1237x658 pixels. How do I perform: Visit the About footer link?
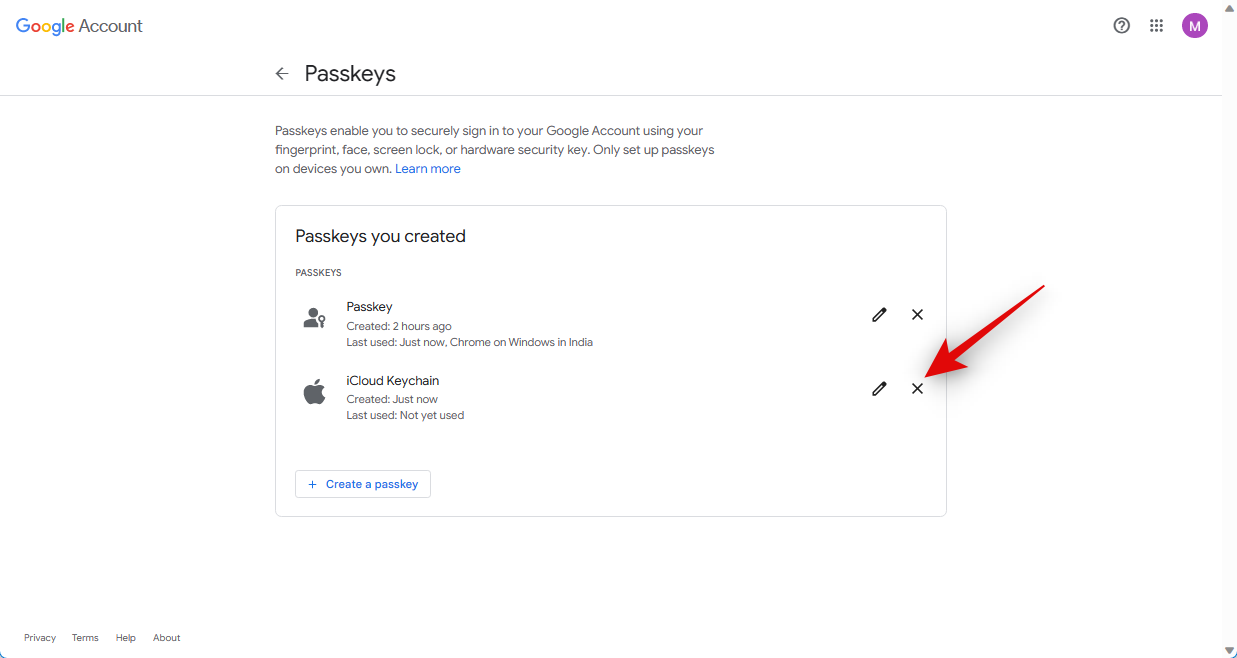[167, 638]
